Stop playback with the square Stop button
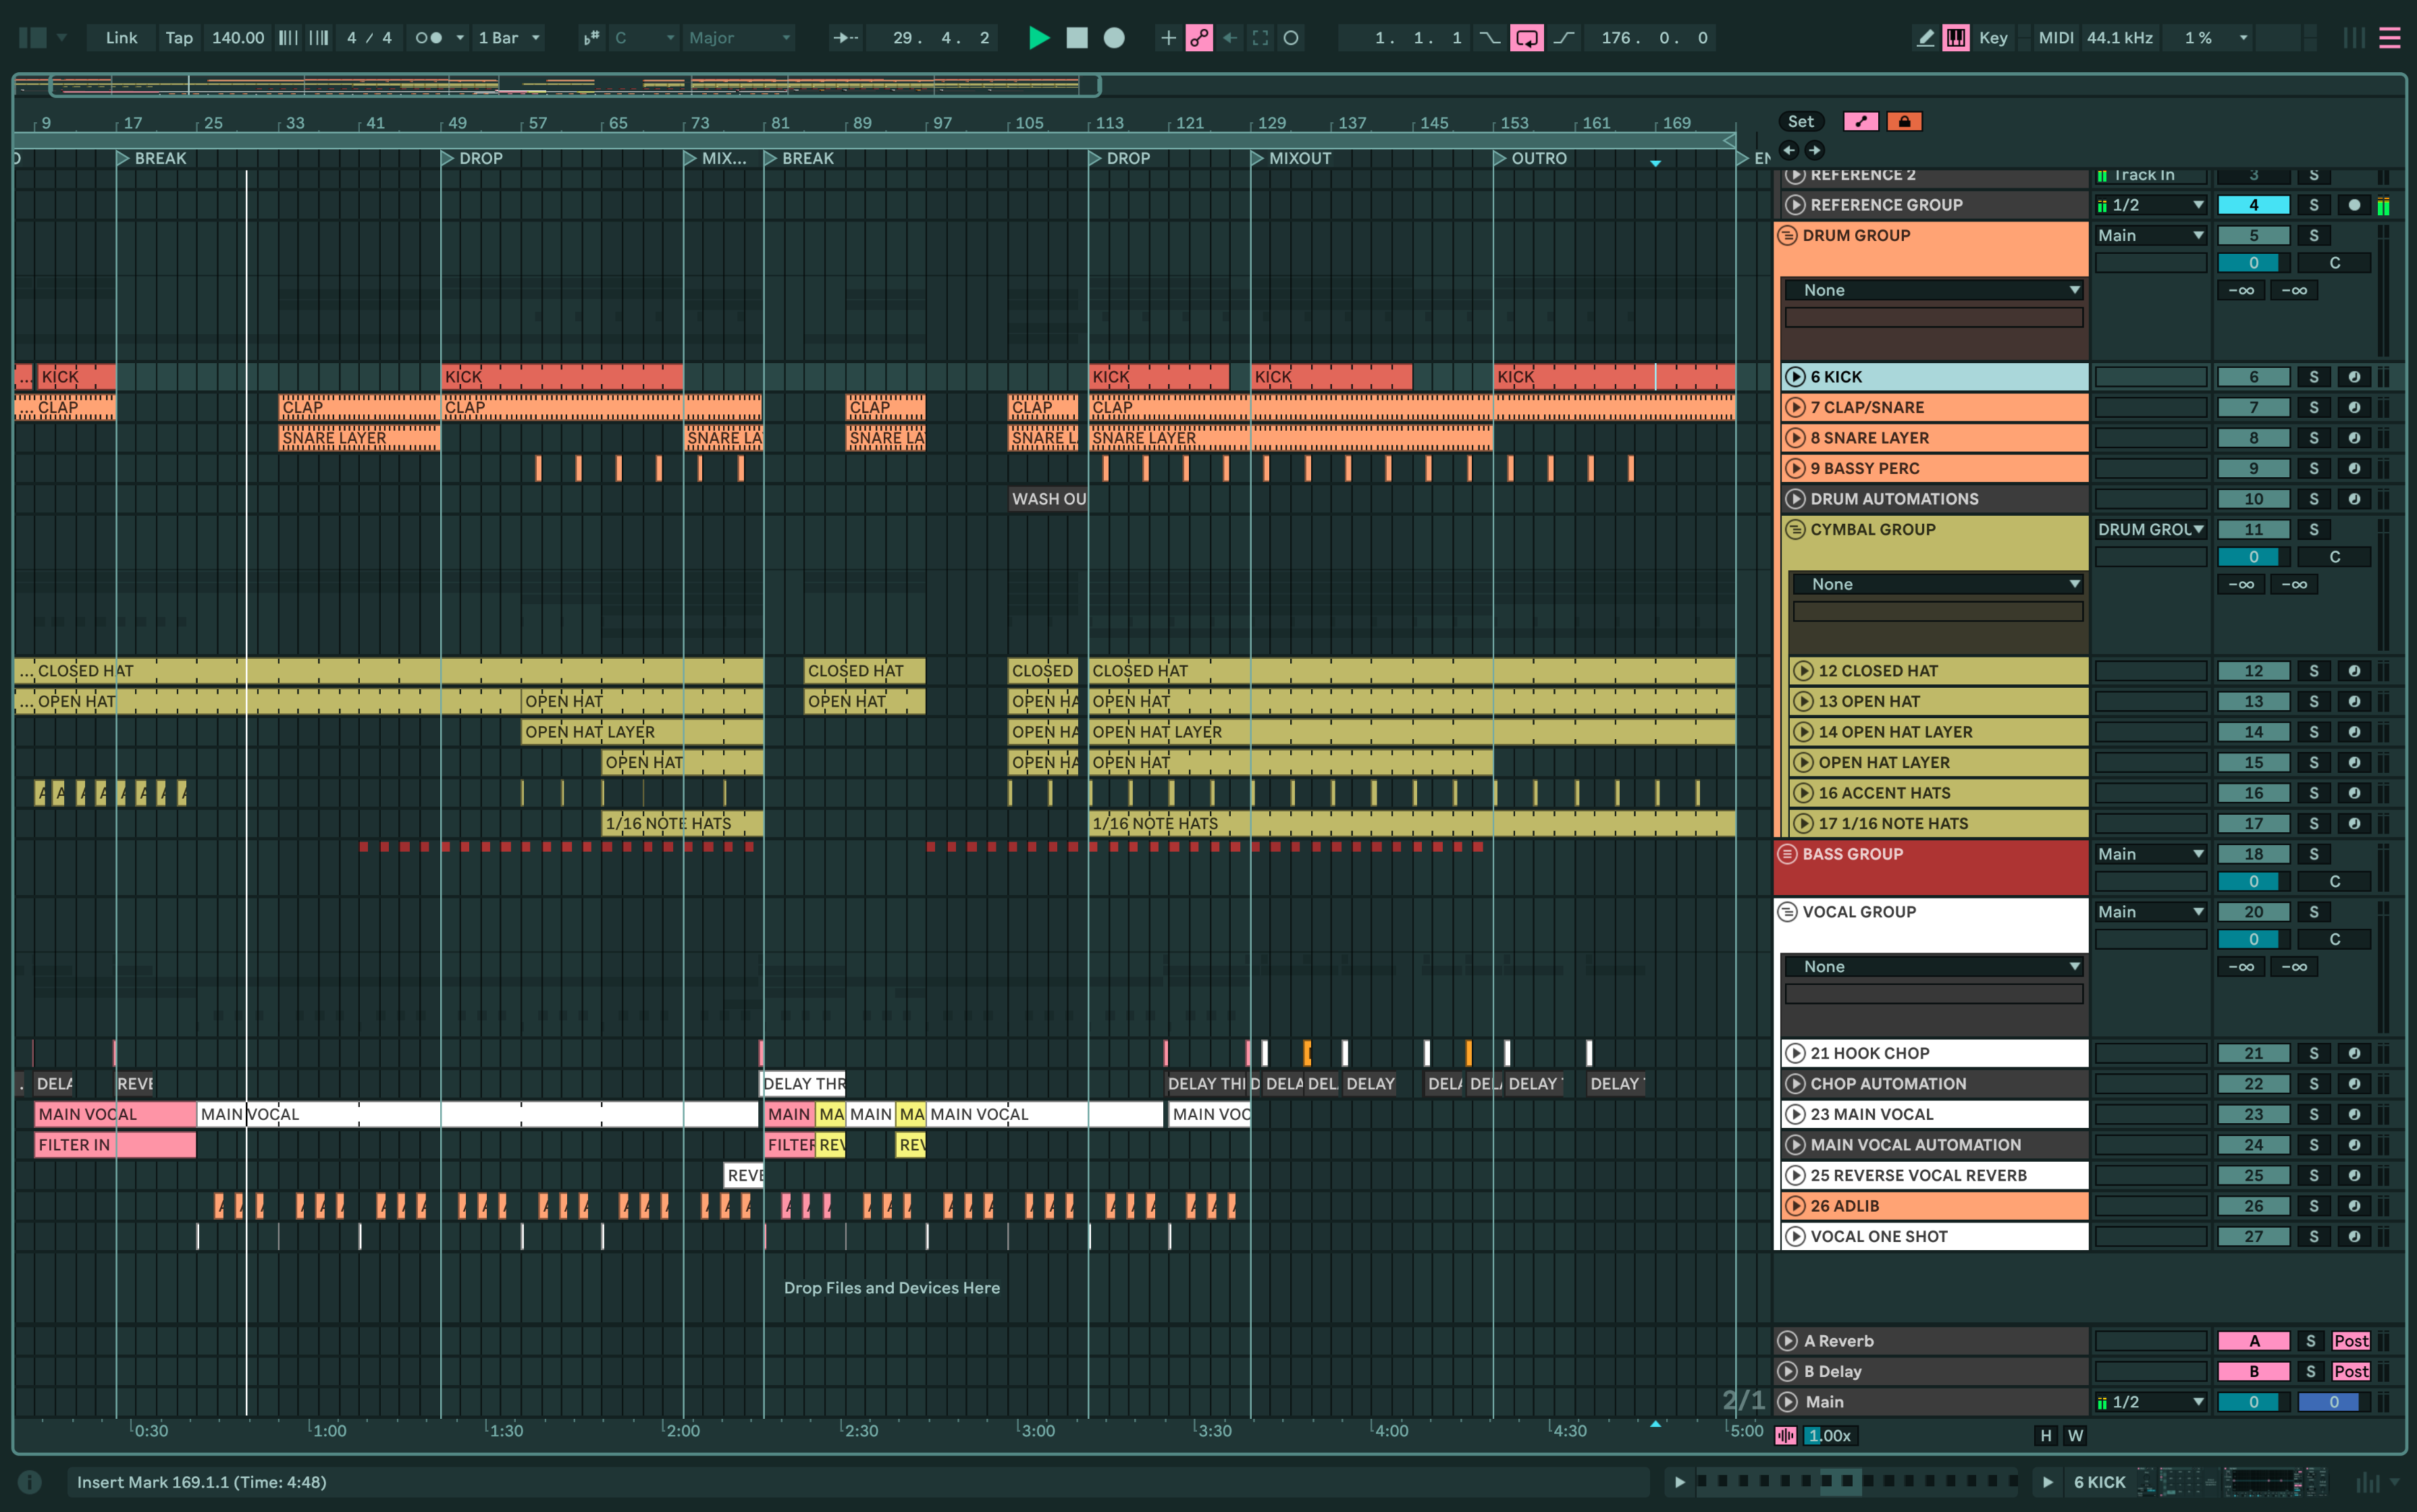The height and width of the screenshot is (1512, 2417). [1077, 38]
